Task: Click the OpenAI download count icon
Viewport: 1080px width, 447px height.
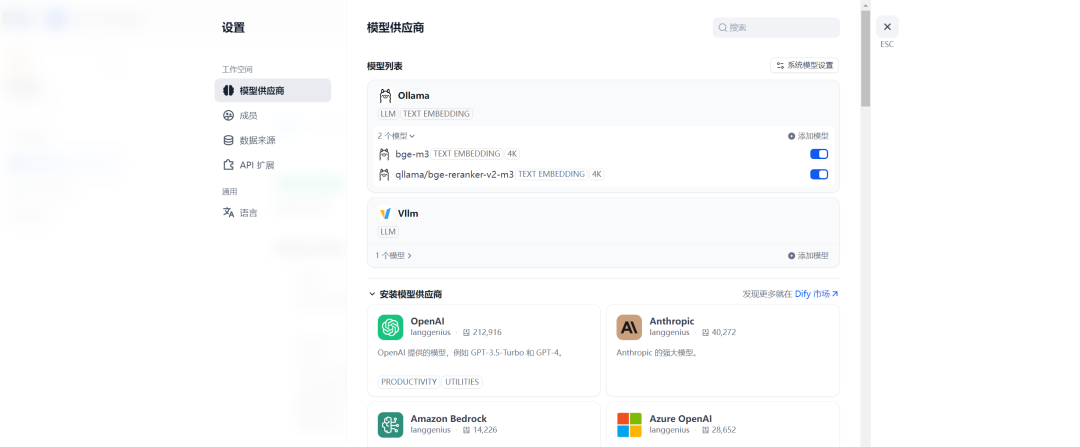Action: click(x=466, y=332)
